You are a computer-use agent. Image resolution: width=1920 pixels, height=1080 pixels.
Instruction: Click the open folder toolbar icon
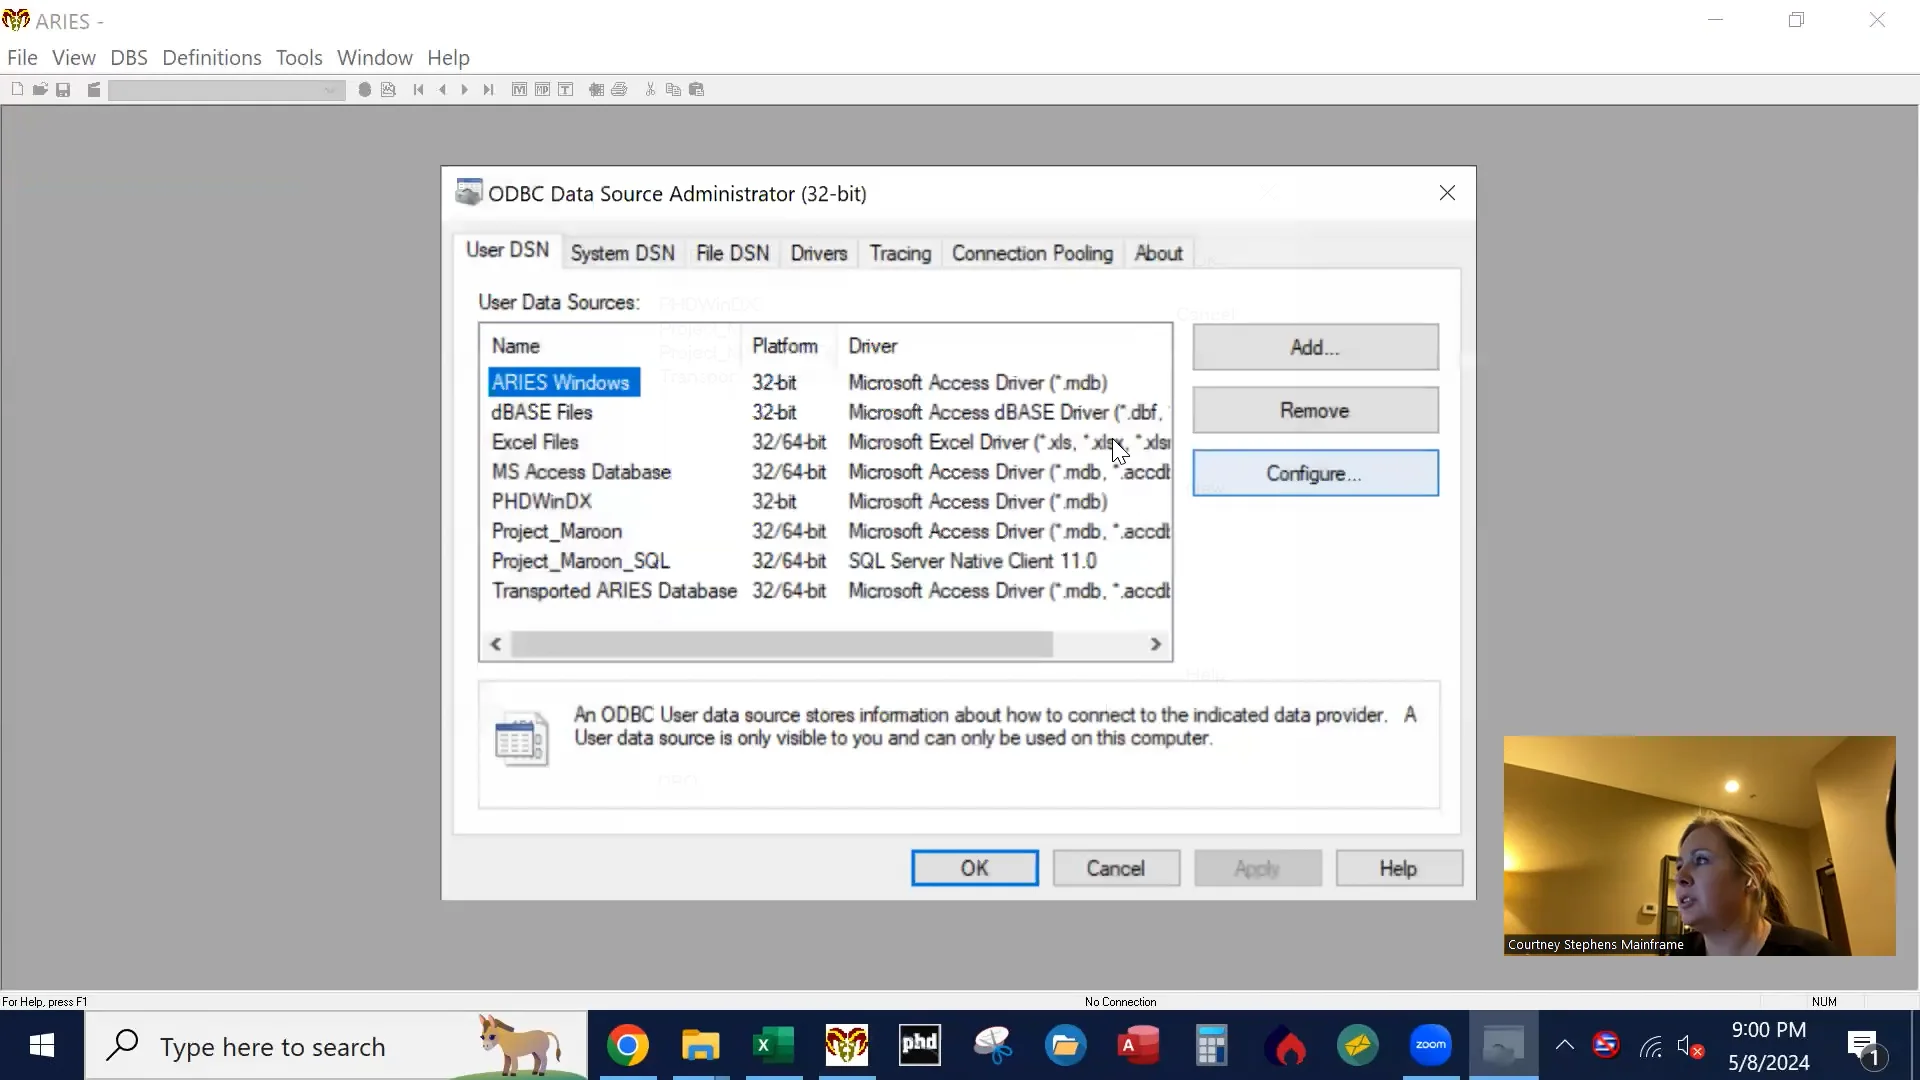click(x=40, y=90)
